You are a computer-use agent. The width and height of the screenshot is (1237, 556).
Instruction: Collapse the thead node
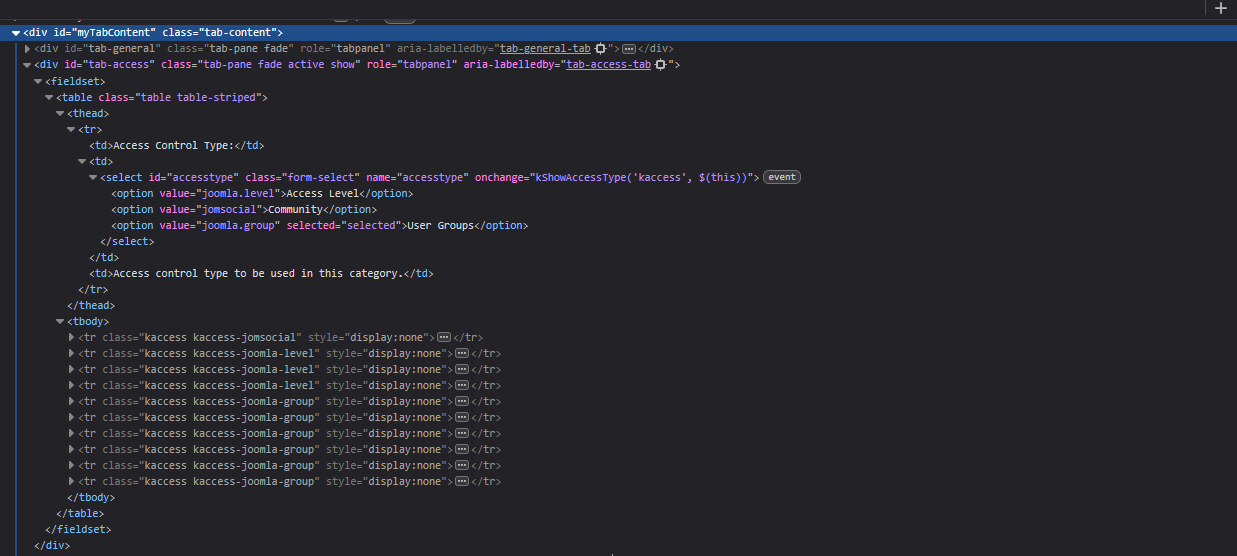coord(60,113)
